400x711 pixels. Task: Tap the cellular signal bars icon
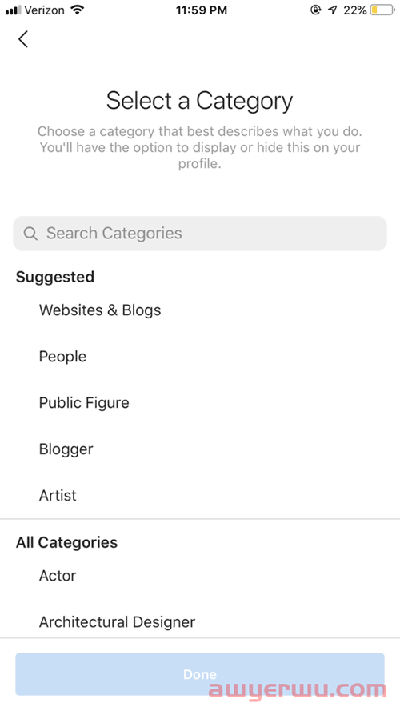point(14,10)
